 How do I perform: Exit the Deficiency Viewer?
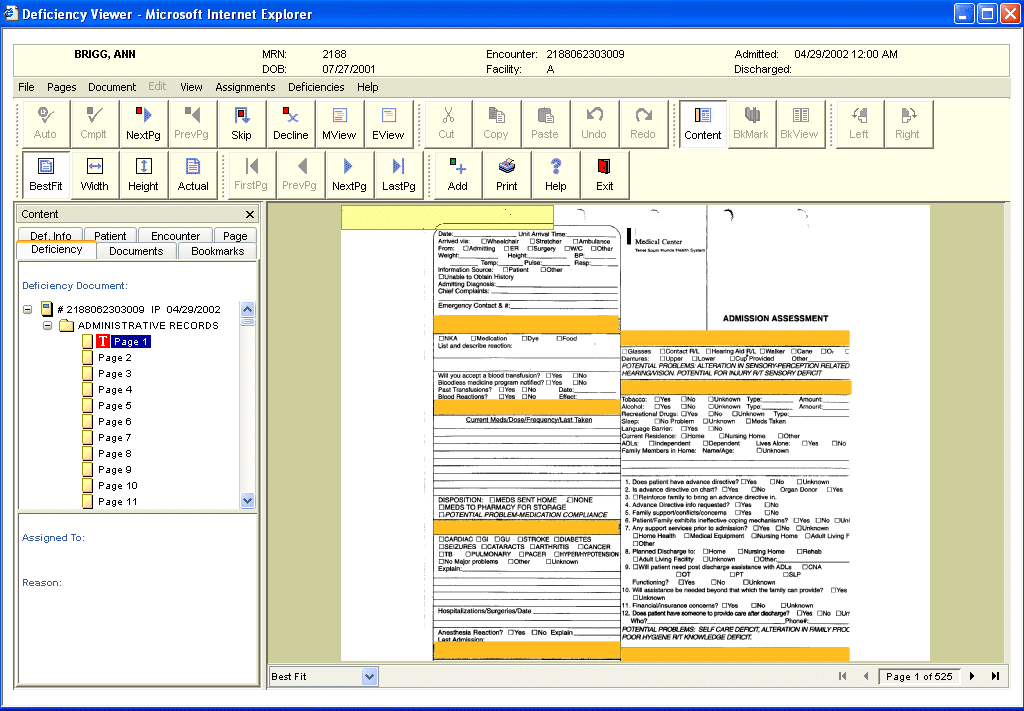pyautogui.click(x=605, y=174)
